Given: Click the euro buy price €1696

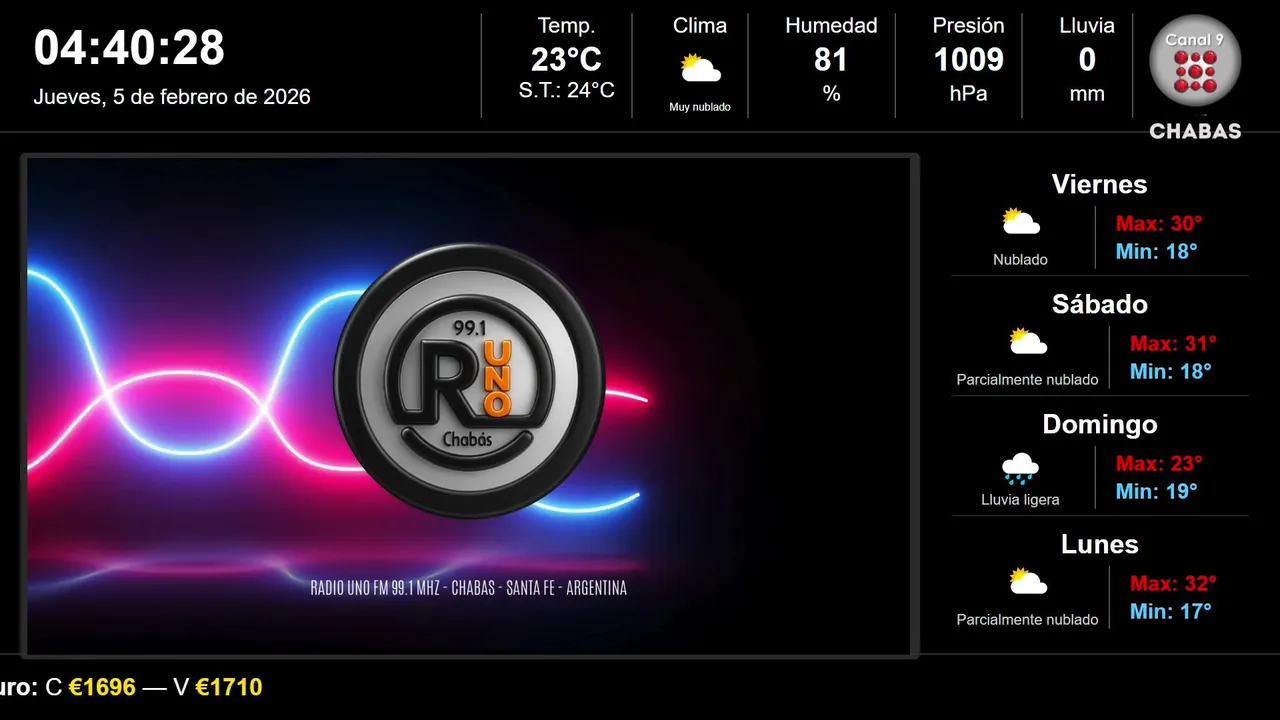Looking at the screenshot, I should [x=102, y=687].
